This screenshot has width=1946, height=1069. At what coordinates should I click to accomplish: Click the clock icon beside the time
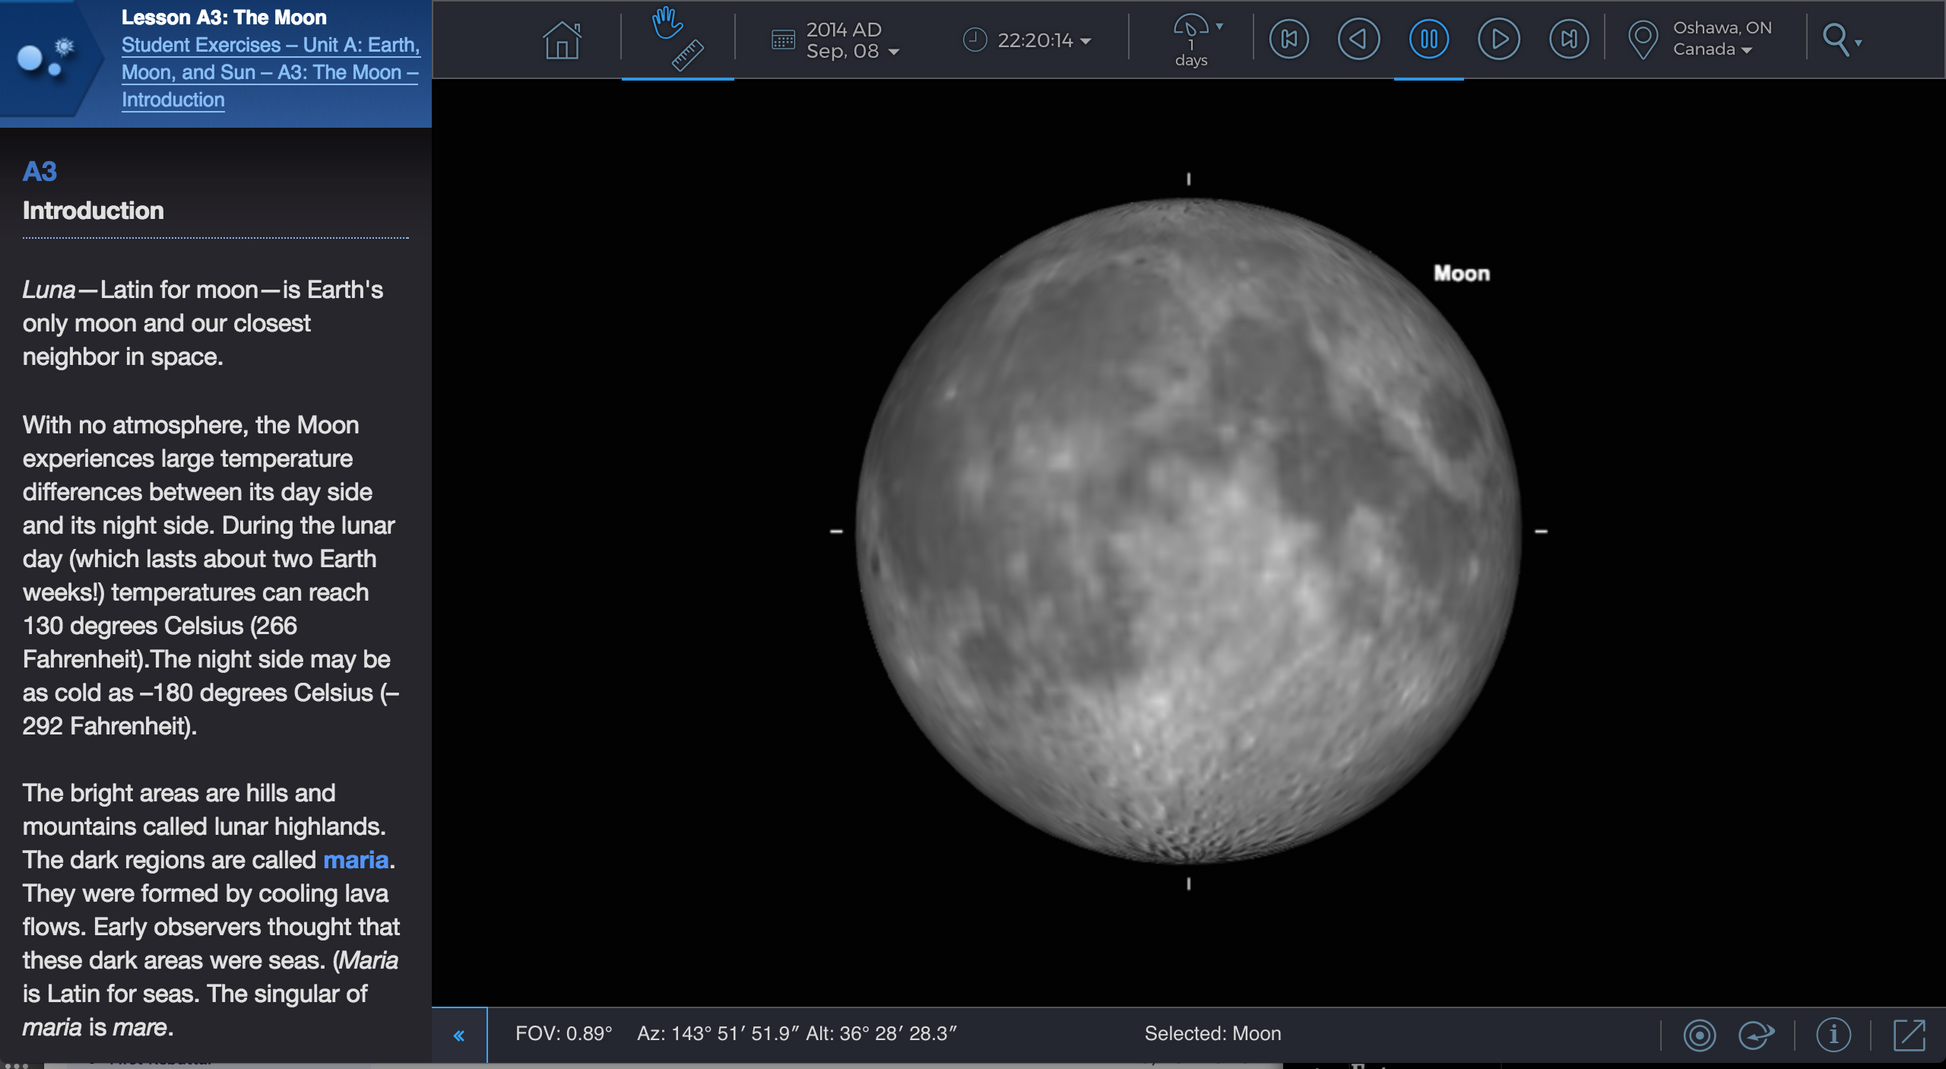tap(974, 40)
